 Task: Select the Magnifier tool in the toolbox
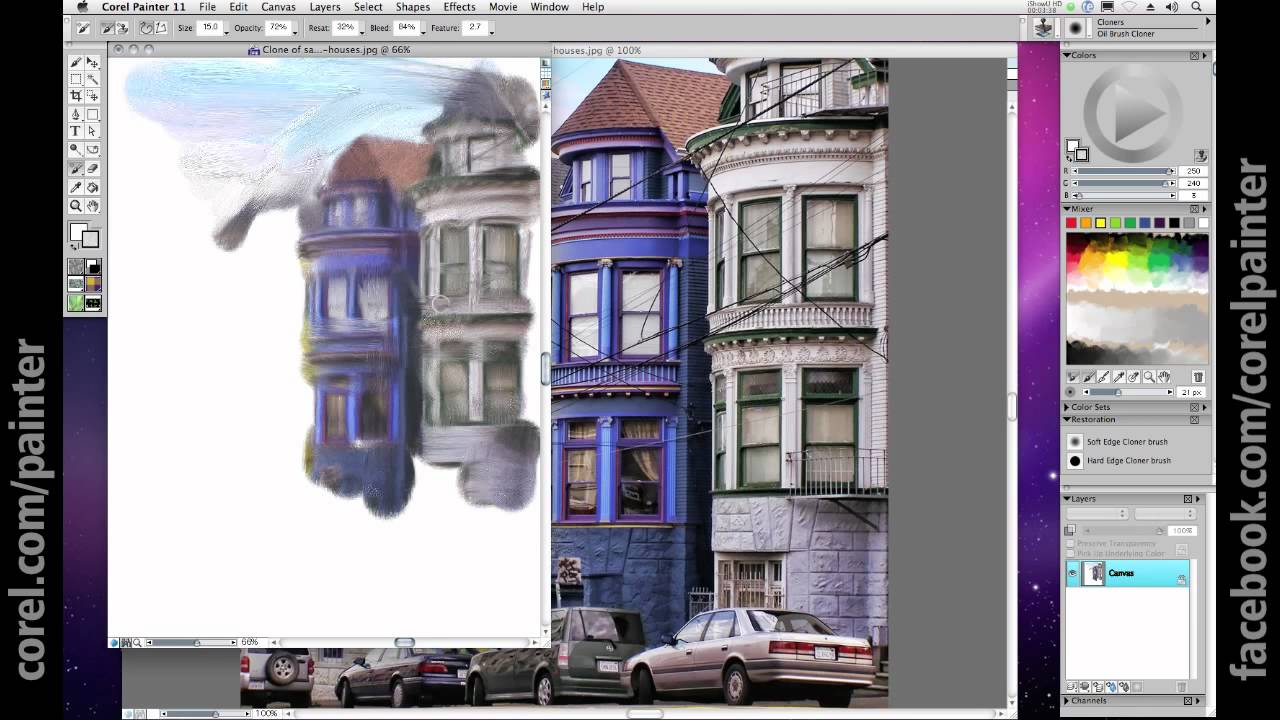point(75,205)
